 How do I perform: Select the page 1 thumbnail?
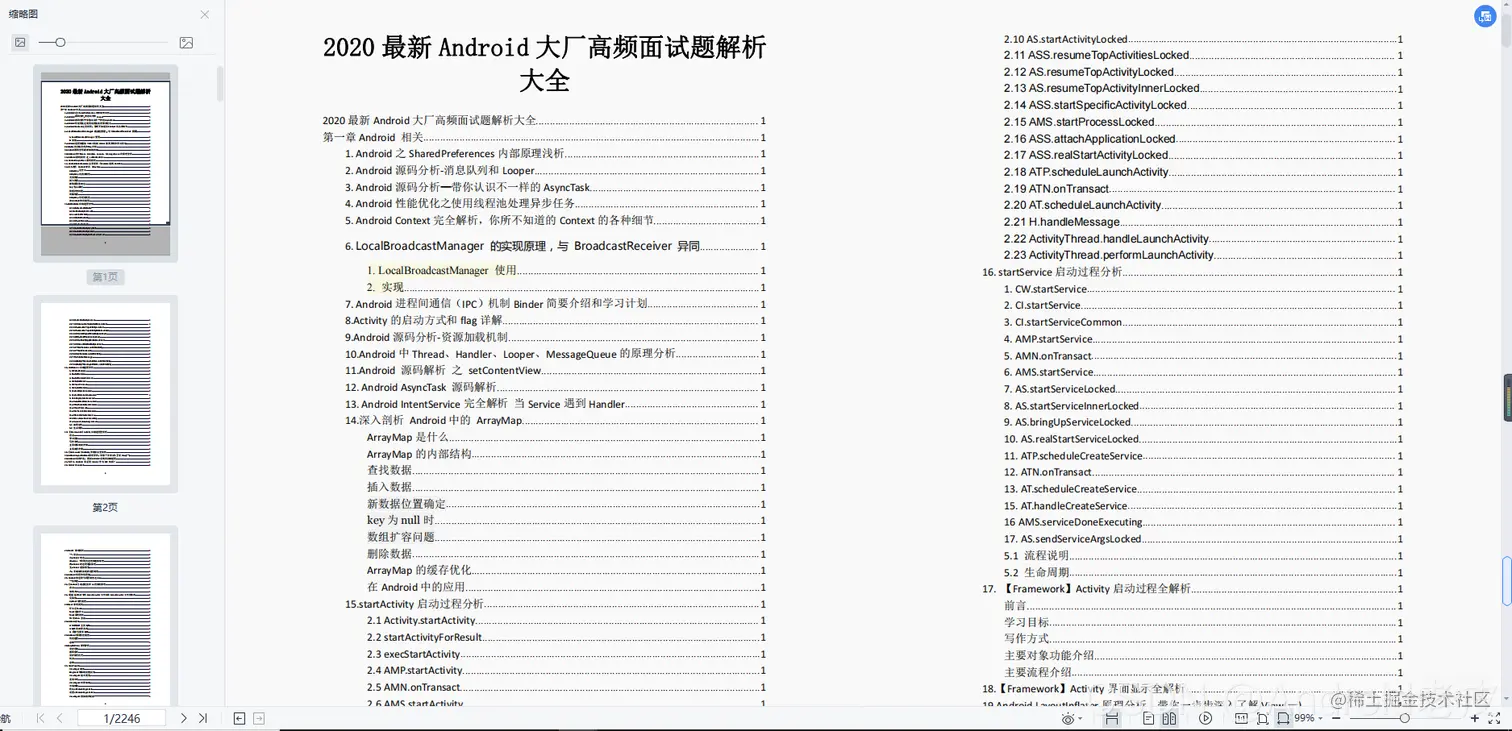(x=105, y=163)
